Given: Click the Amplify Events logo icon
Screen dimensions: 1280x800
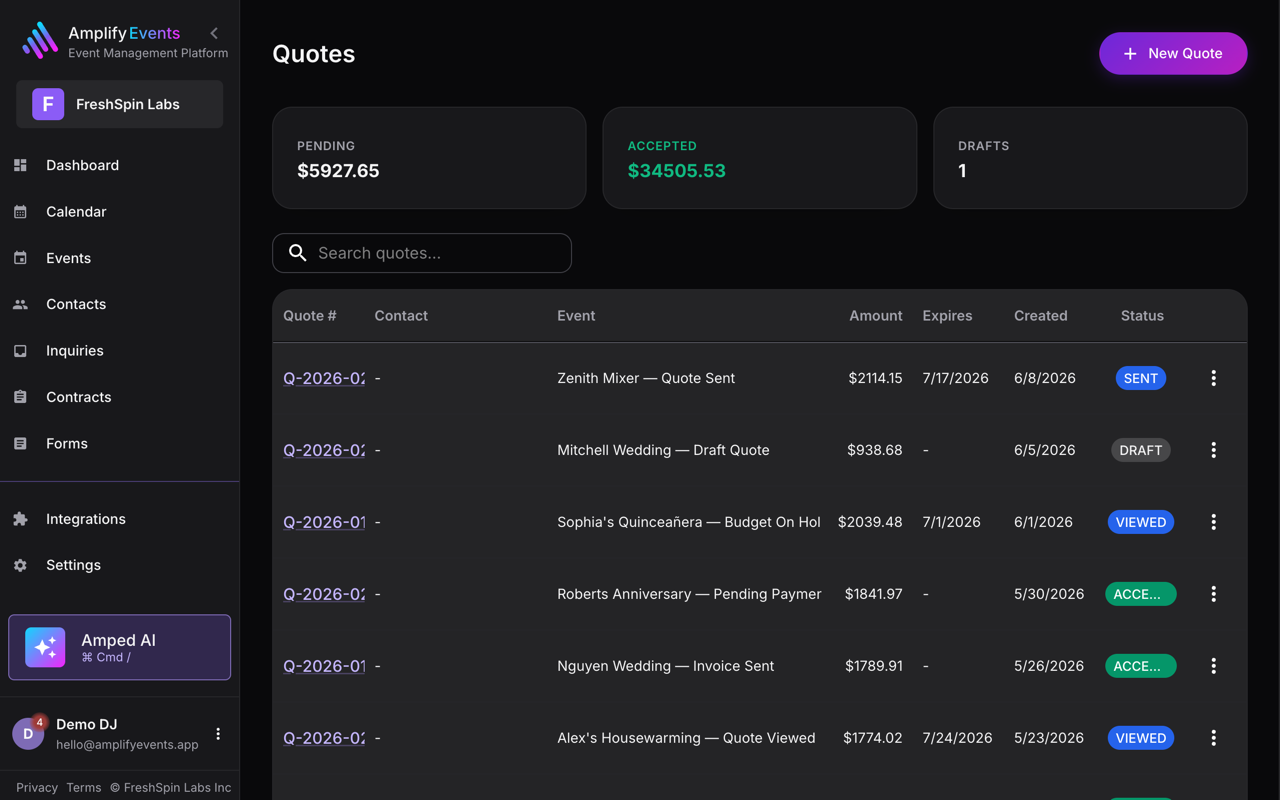Looking at the screenshot, I should click(40, 41).
